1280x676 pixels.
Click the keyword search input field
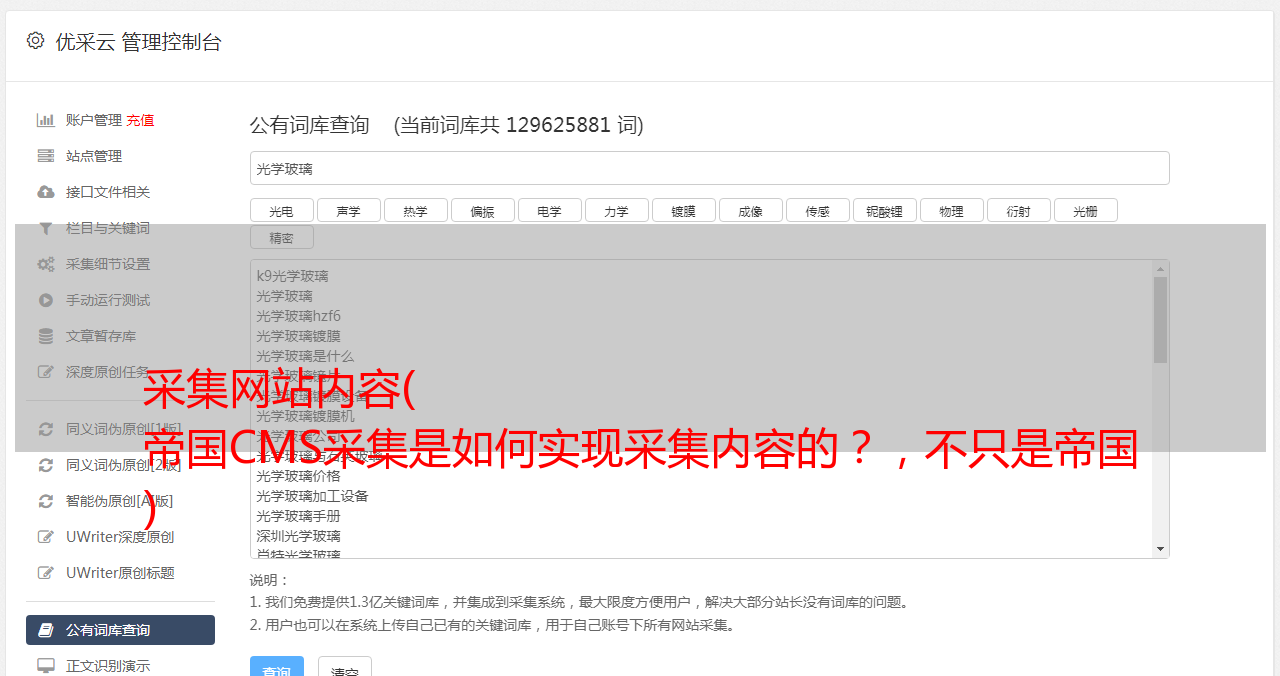coord(709,168)
